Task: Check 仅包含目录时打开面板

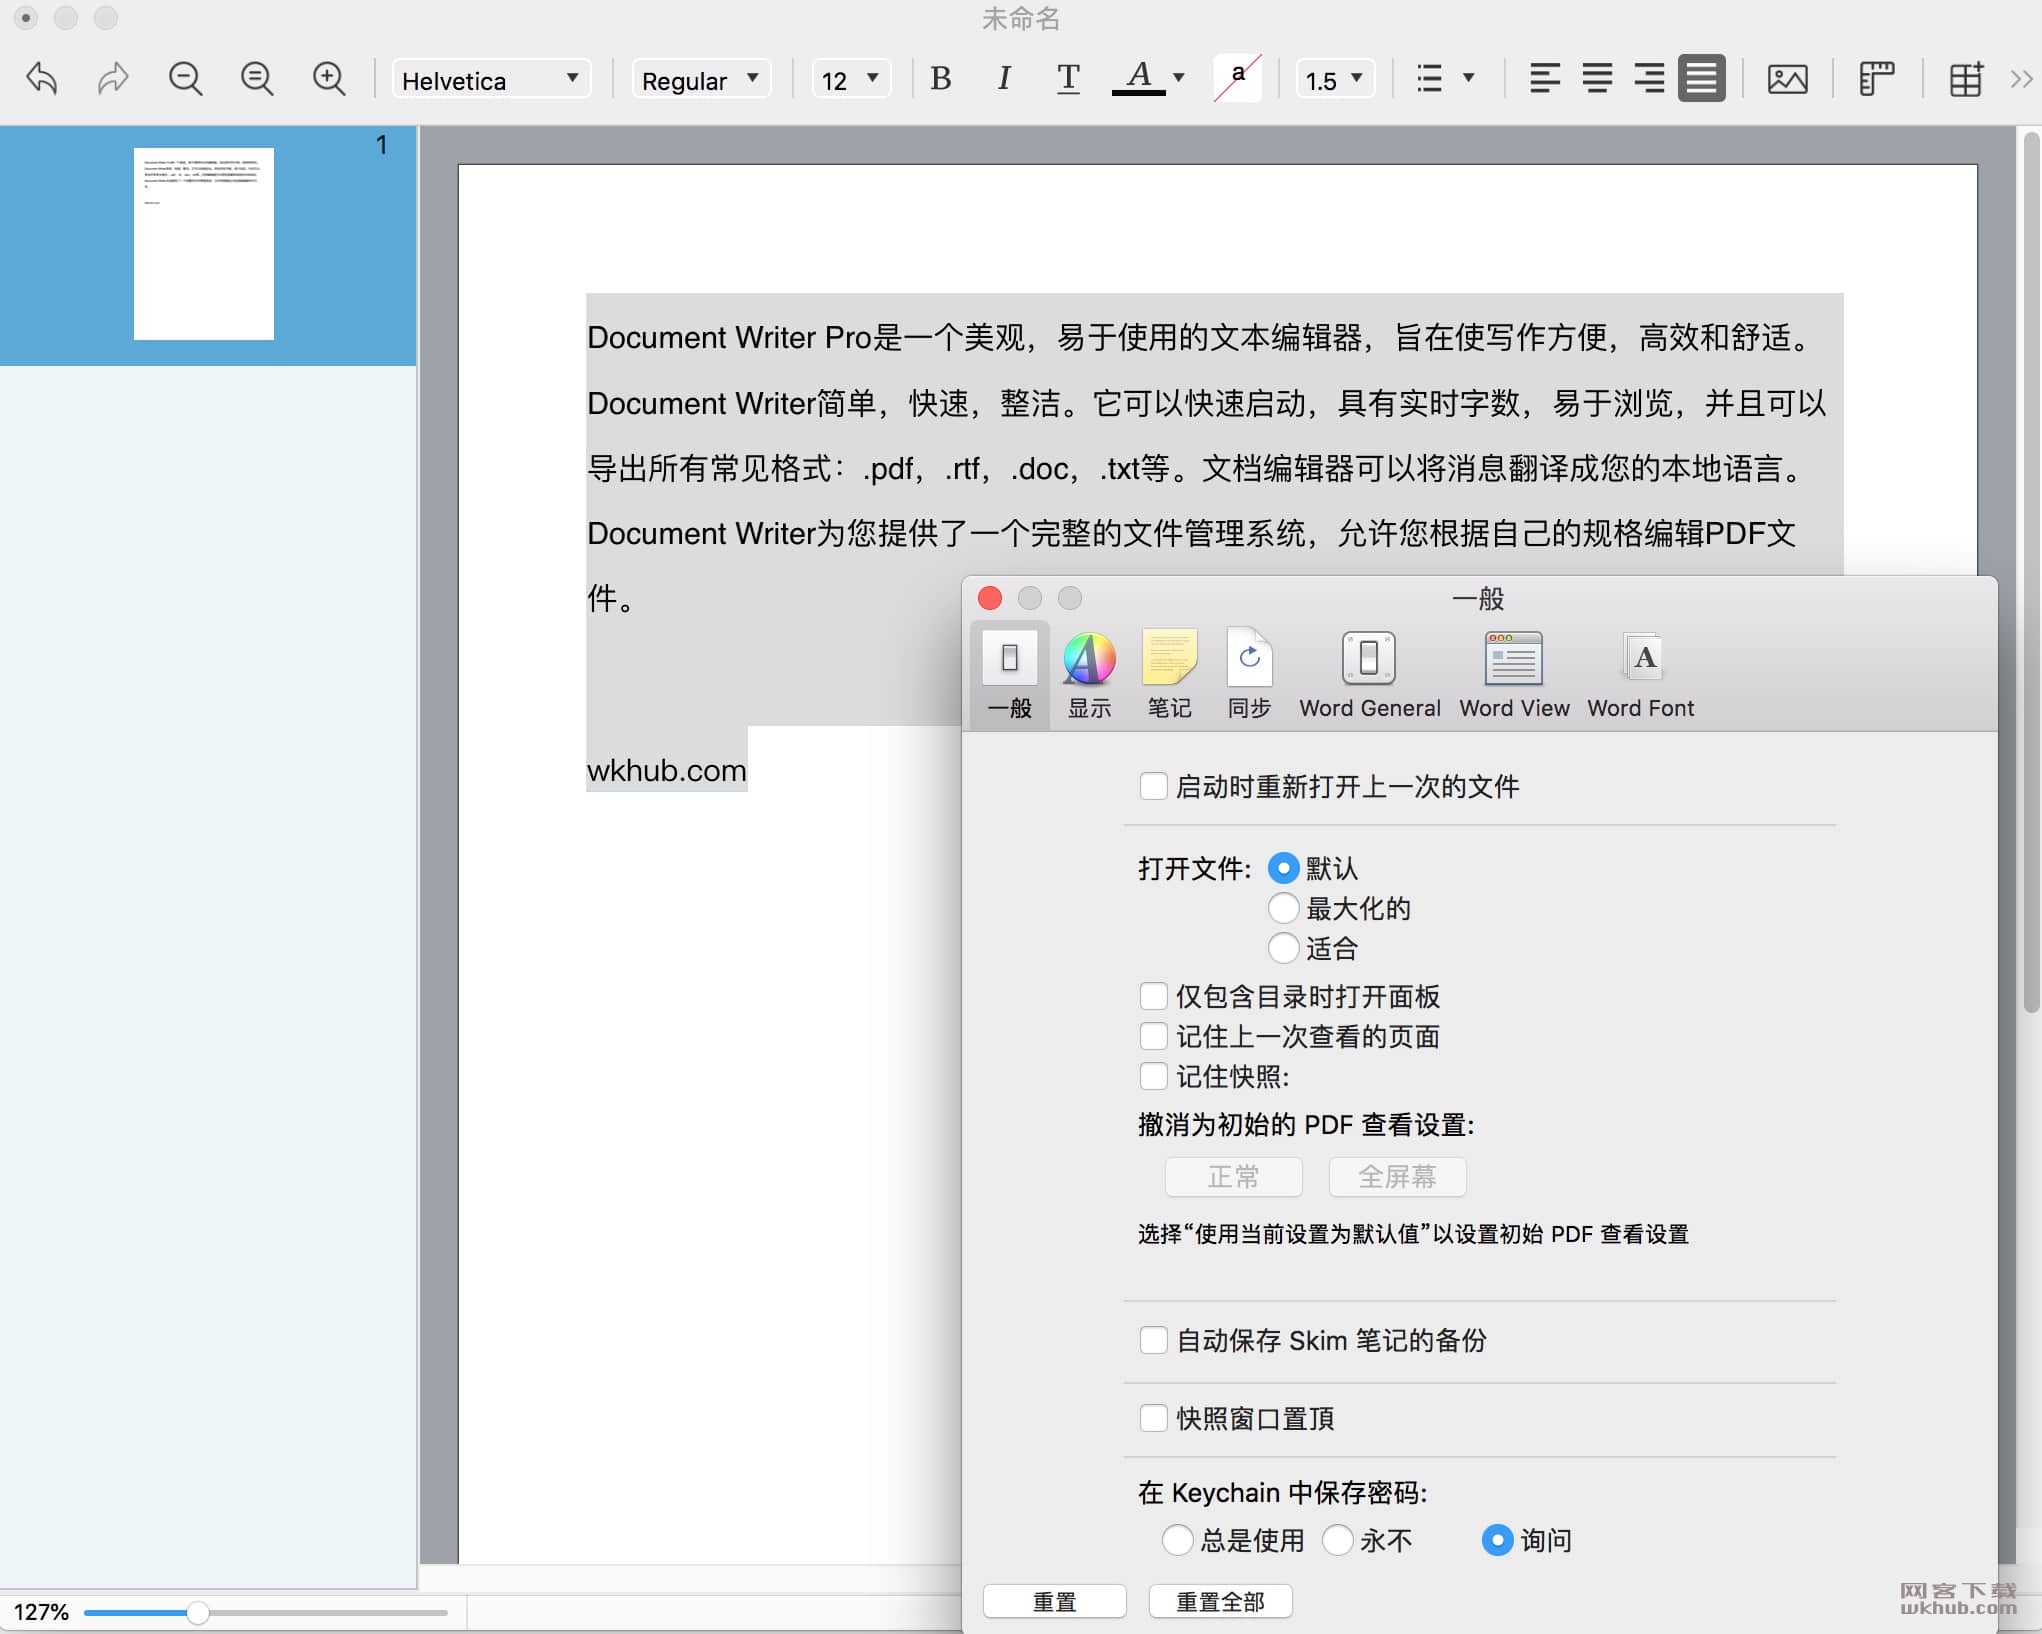Action: (1153, 996)
